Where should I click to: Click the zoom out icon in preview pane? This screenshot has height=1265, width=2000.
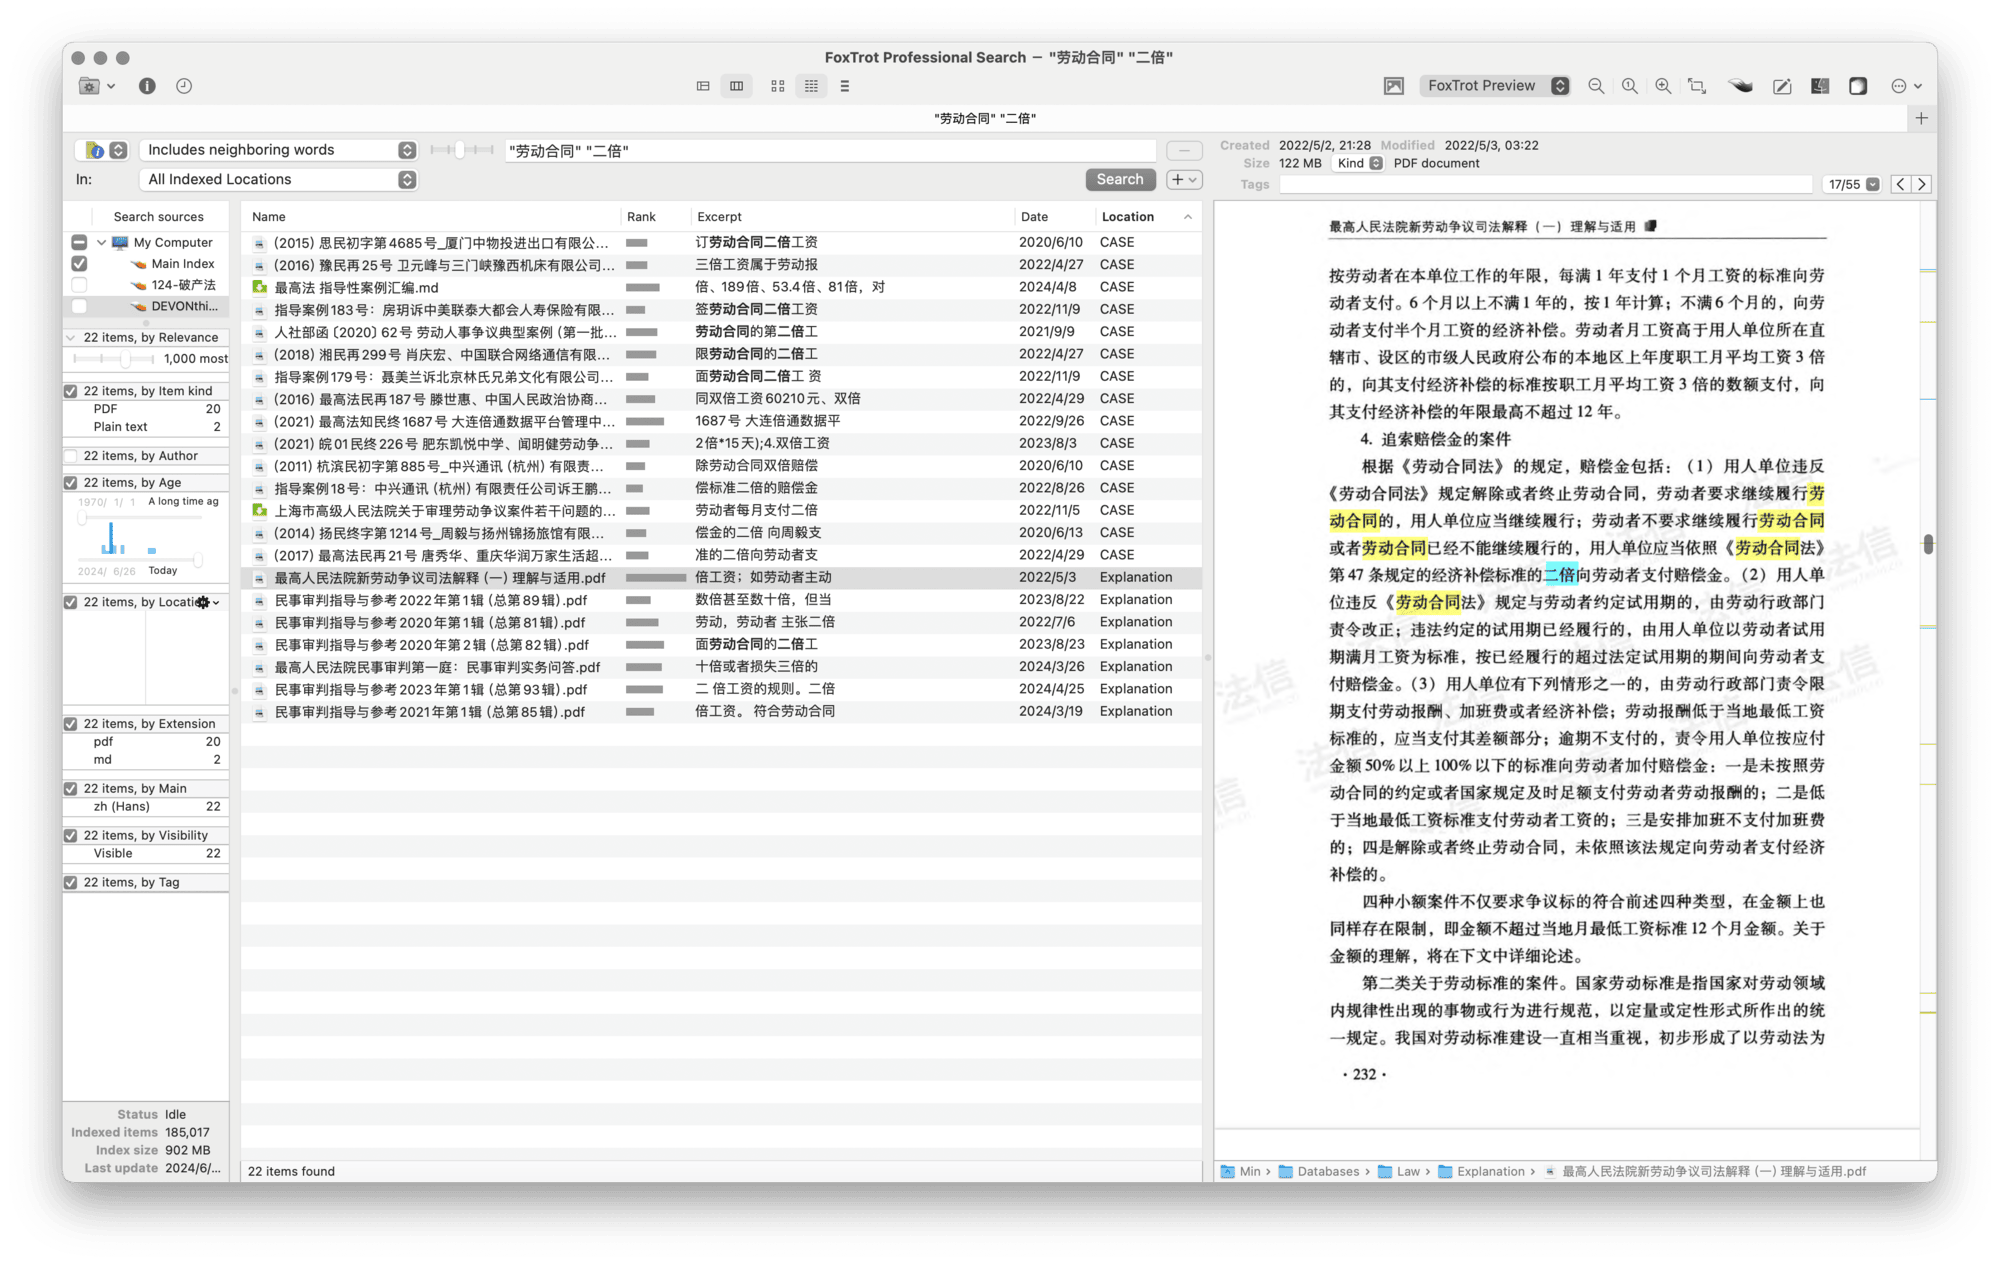pyautogui.click(x=1594, y=86)
